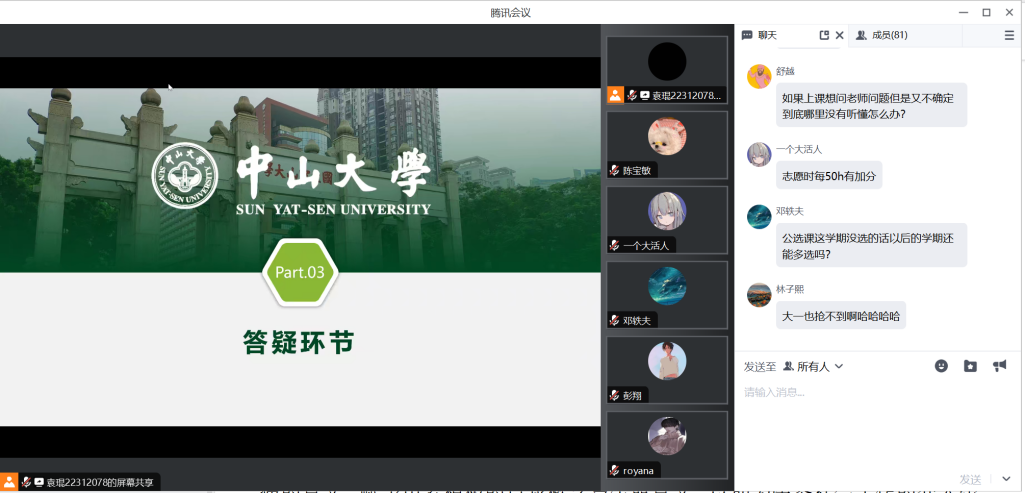This screenshot has width=1025, height=493.
Task: Click 林子熙's avatar in the chat
Action: click(759, 294)
